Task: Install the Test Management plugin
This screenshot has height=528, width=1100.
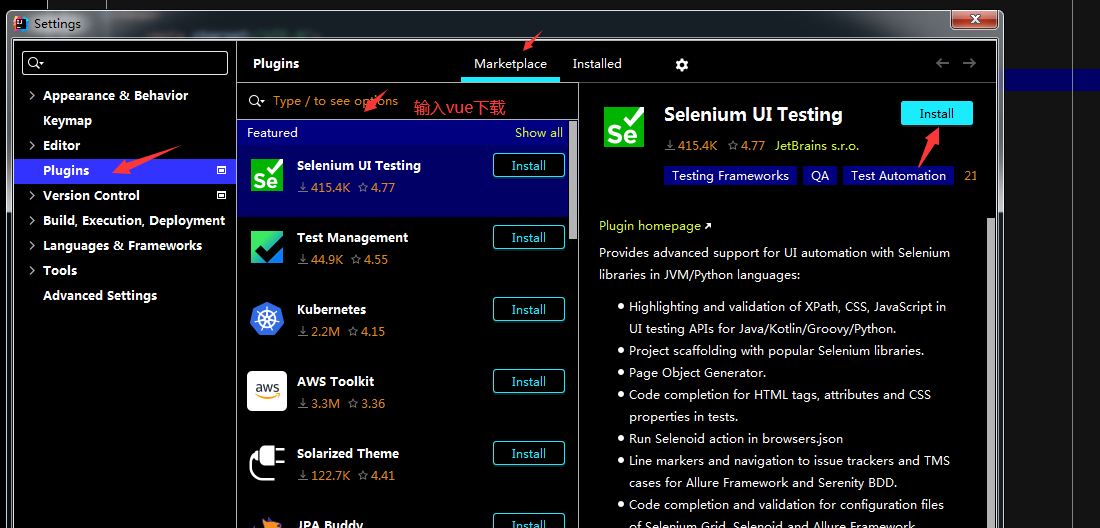Action: (529, 238)
